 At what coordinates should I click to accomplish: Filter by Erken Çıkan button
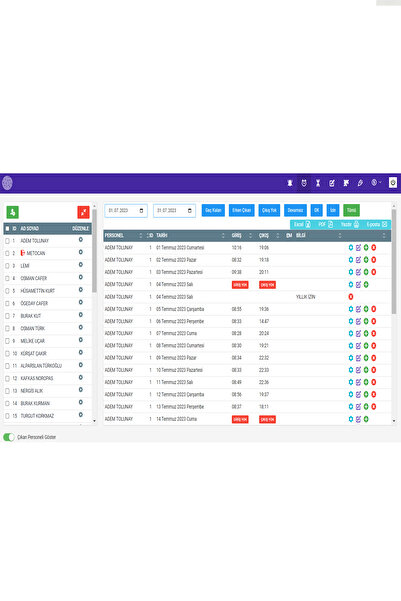pyautogui.click(x=242, y=210)
